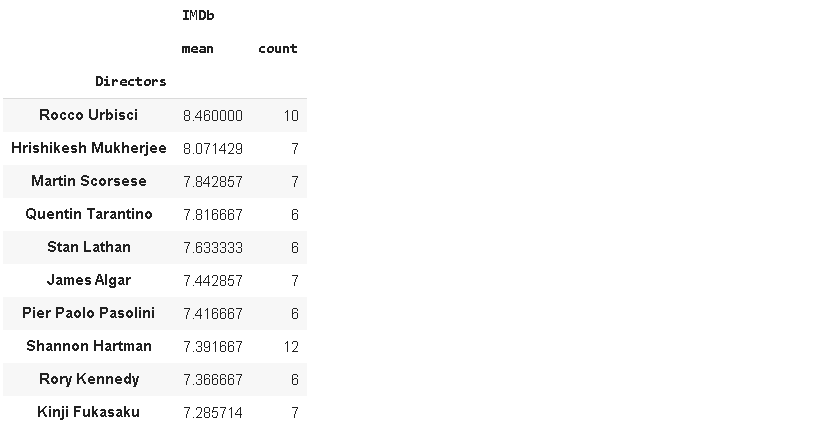This screenshot has width=828, height=432.
Task: Select the count value 10
Action: [x=290, y=116]
